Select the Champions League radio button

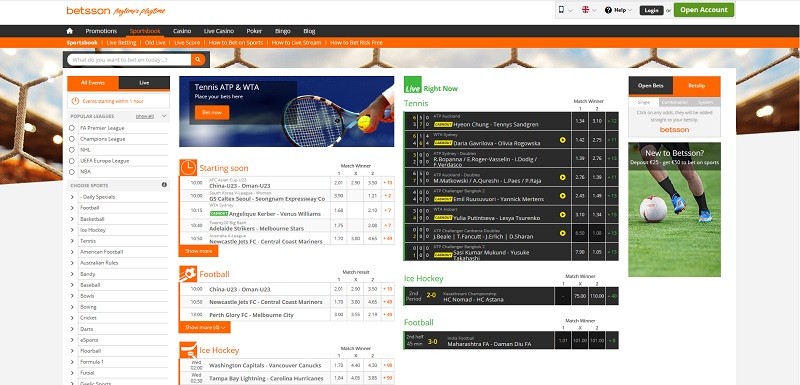click(x=72, y=139)
